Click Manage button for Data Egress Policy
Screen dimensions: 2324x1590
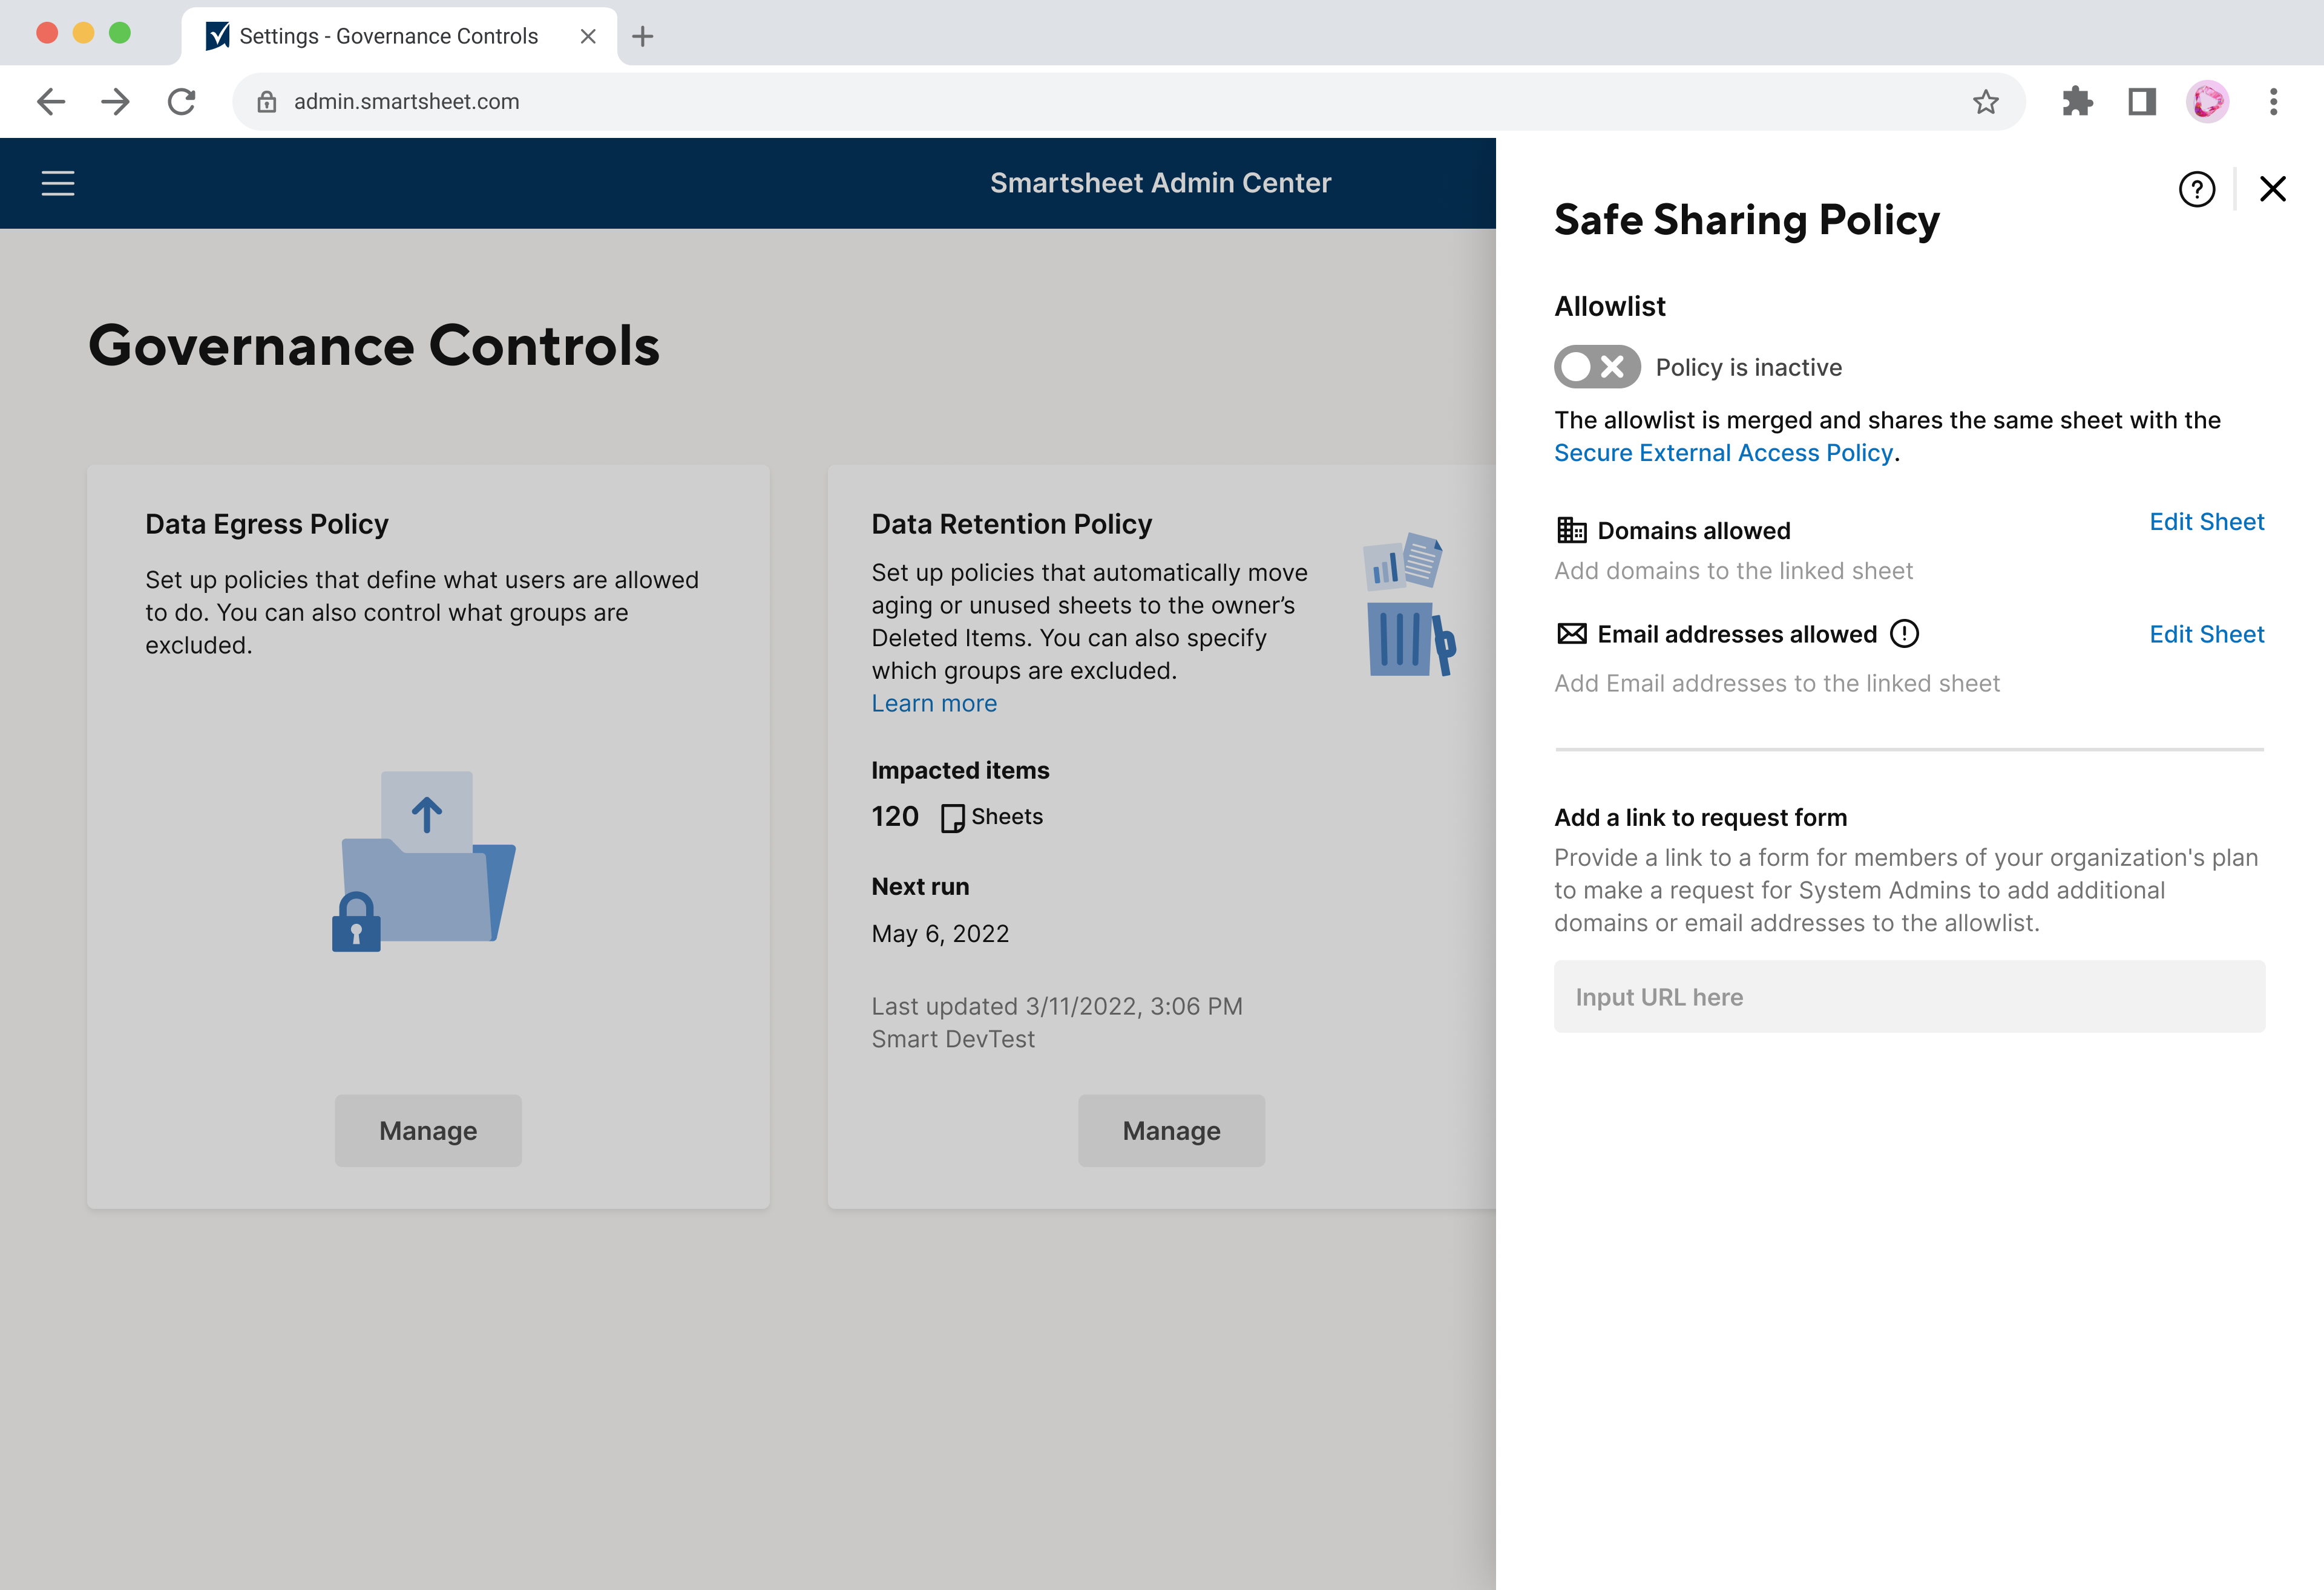[427, 1130]
